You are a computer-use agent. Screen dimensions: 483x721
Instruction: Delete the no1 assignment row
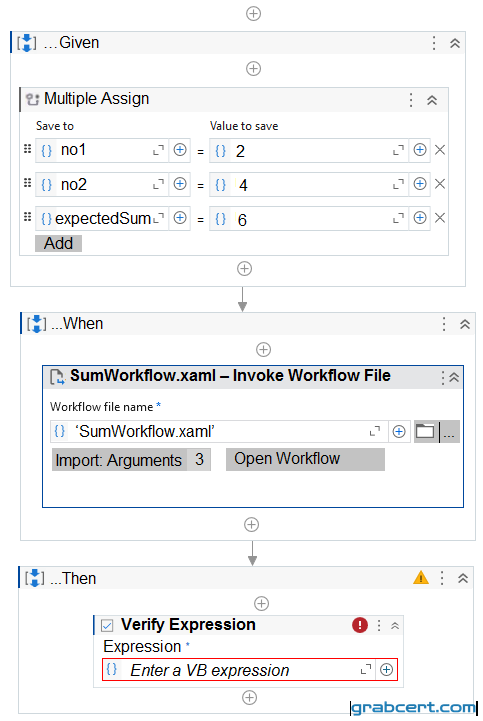(440, 150)
